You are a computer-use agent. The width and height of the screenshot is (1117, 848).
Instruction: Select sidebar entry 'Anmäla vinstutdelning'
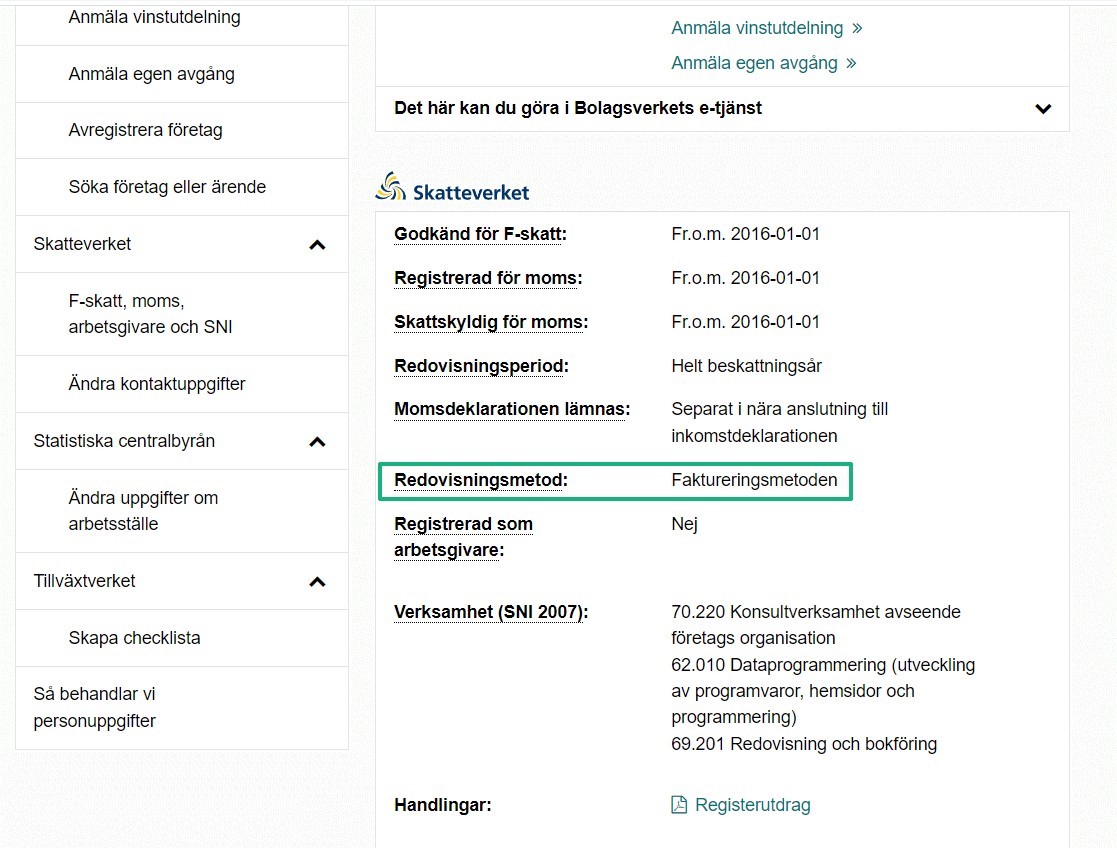(x=154, y=16)
